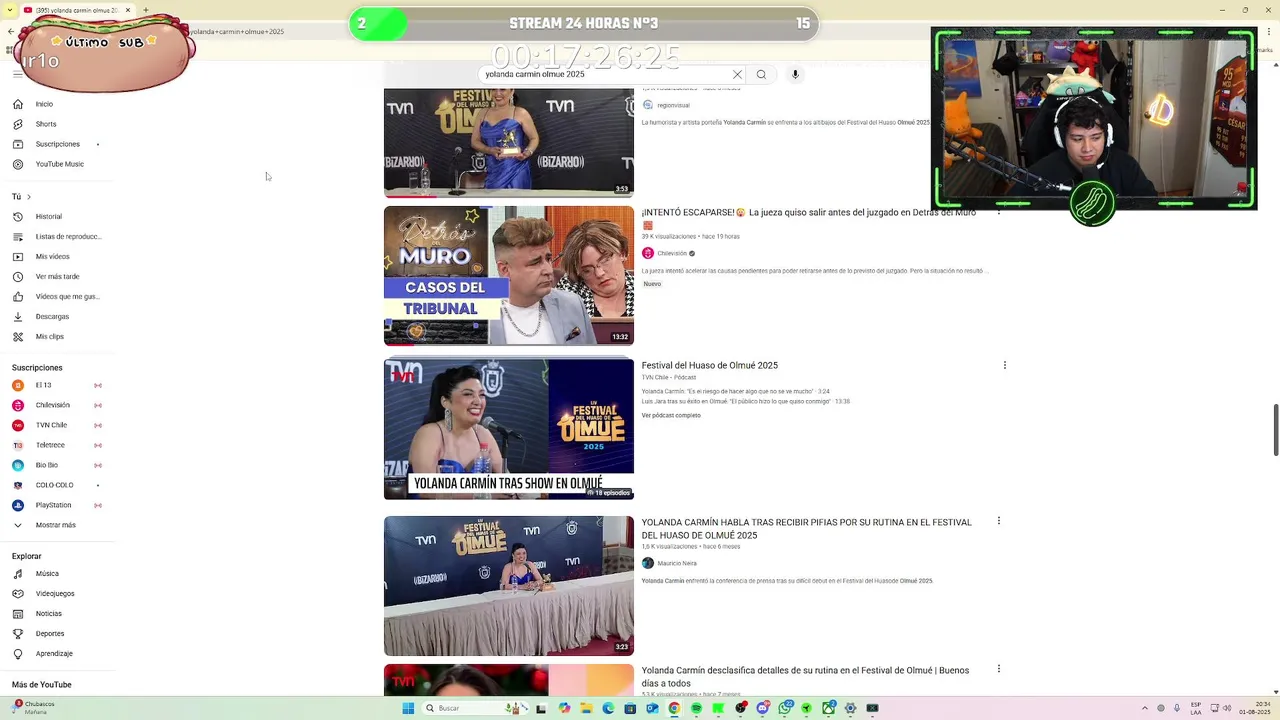Click the search magnifier button
1280x720 pixels.
pos(761,74)
